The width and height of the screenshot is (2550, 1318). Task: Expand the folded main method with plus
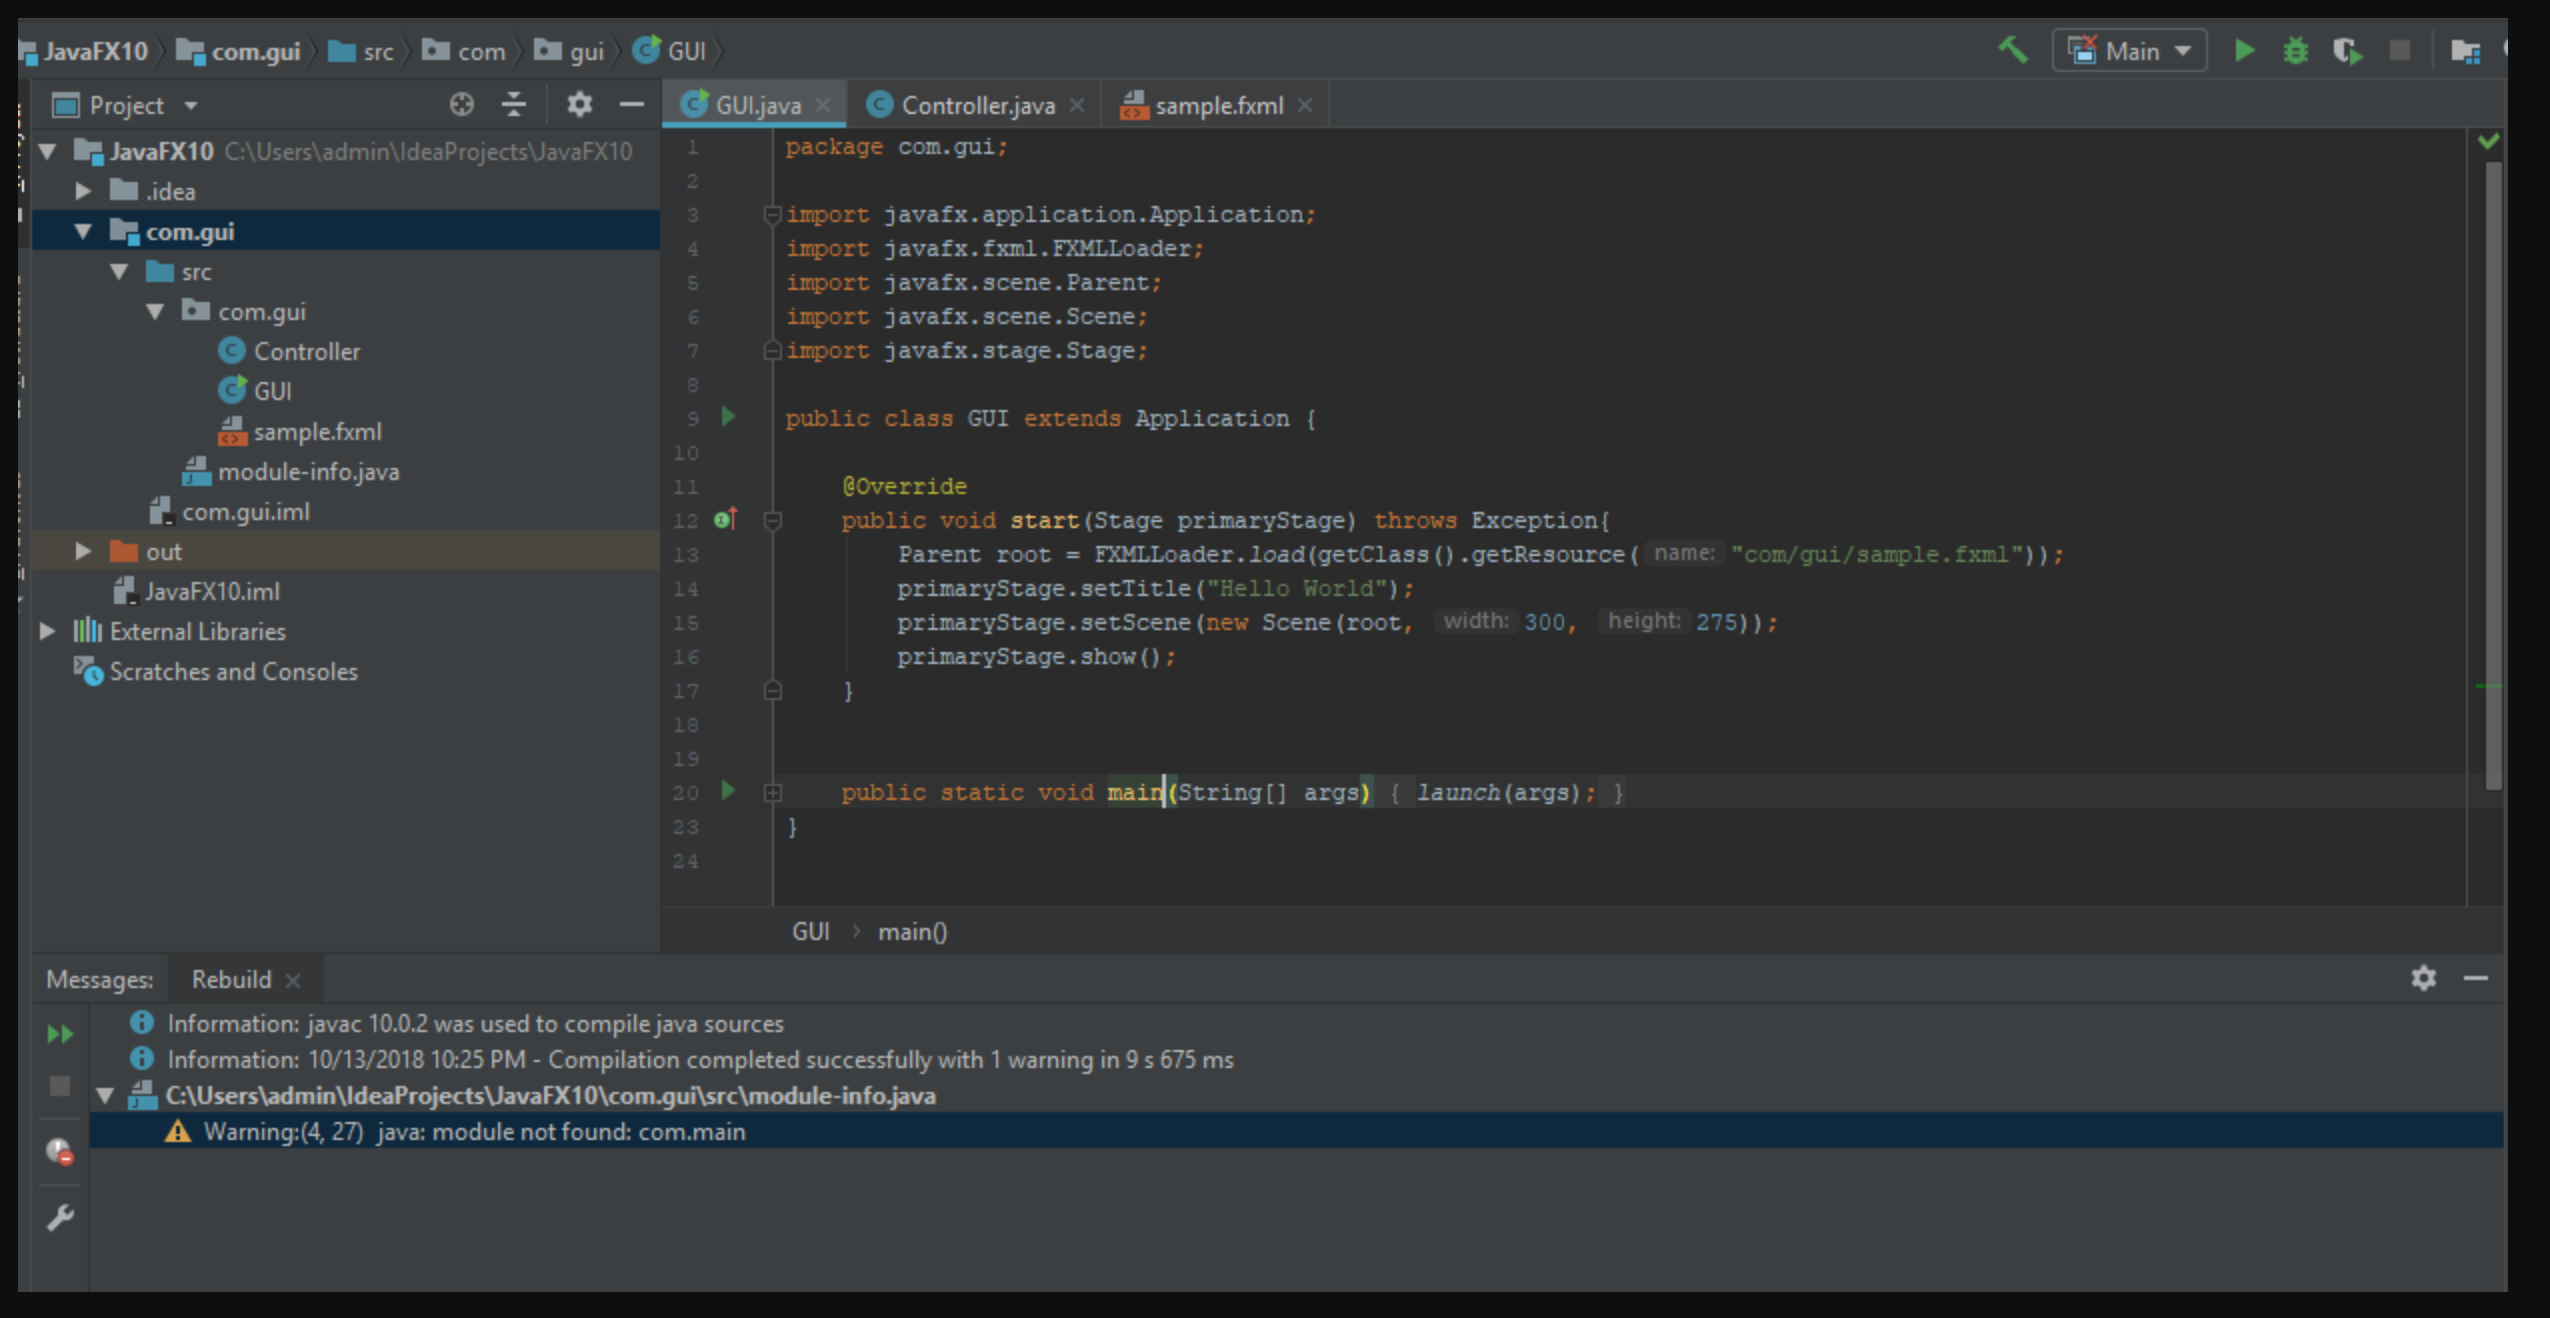coord(773,793)
